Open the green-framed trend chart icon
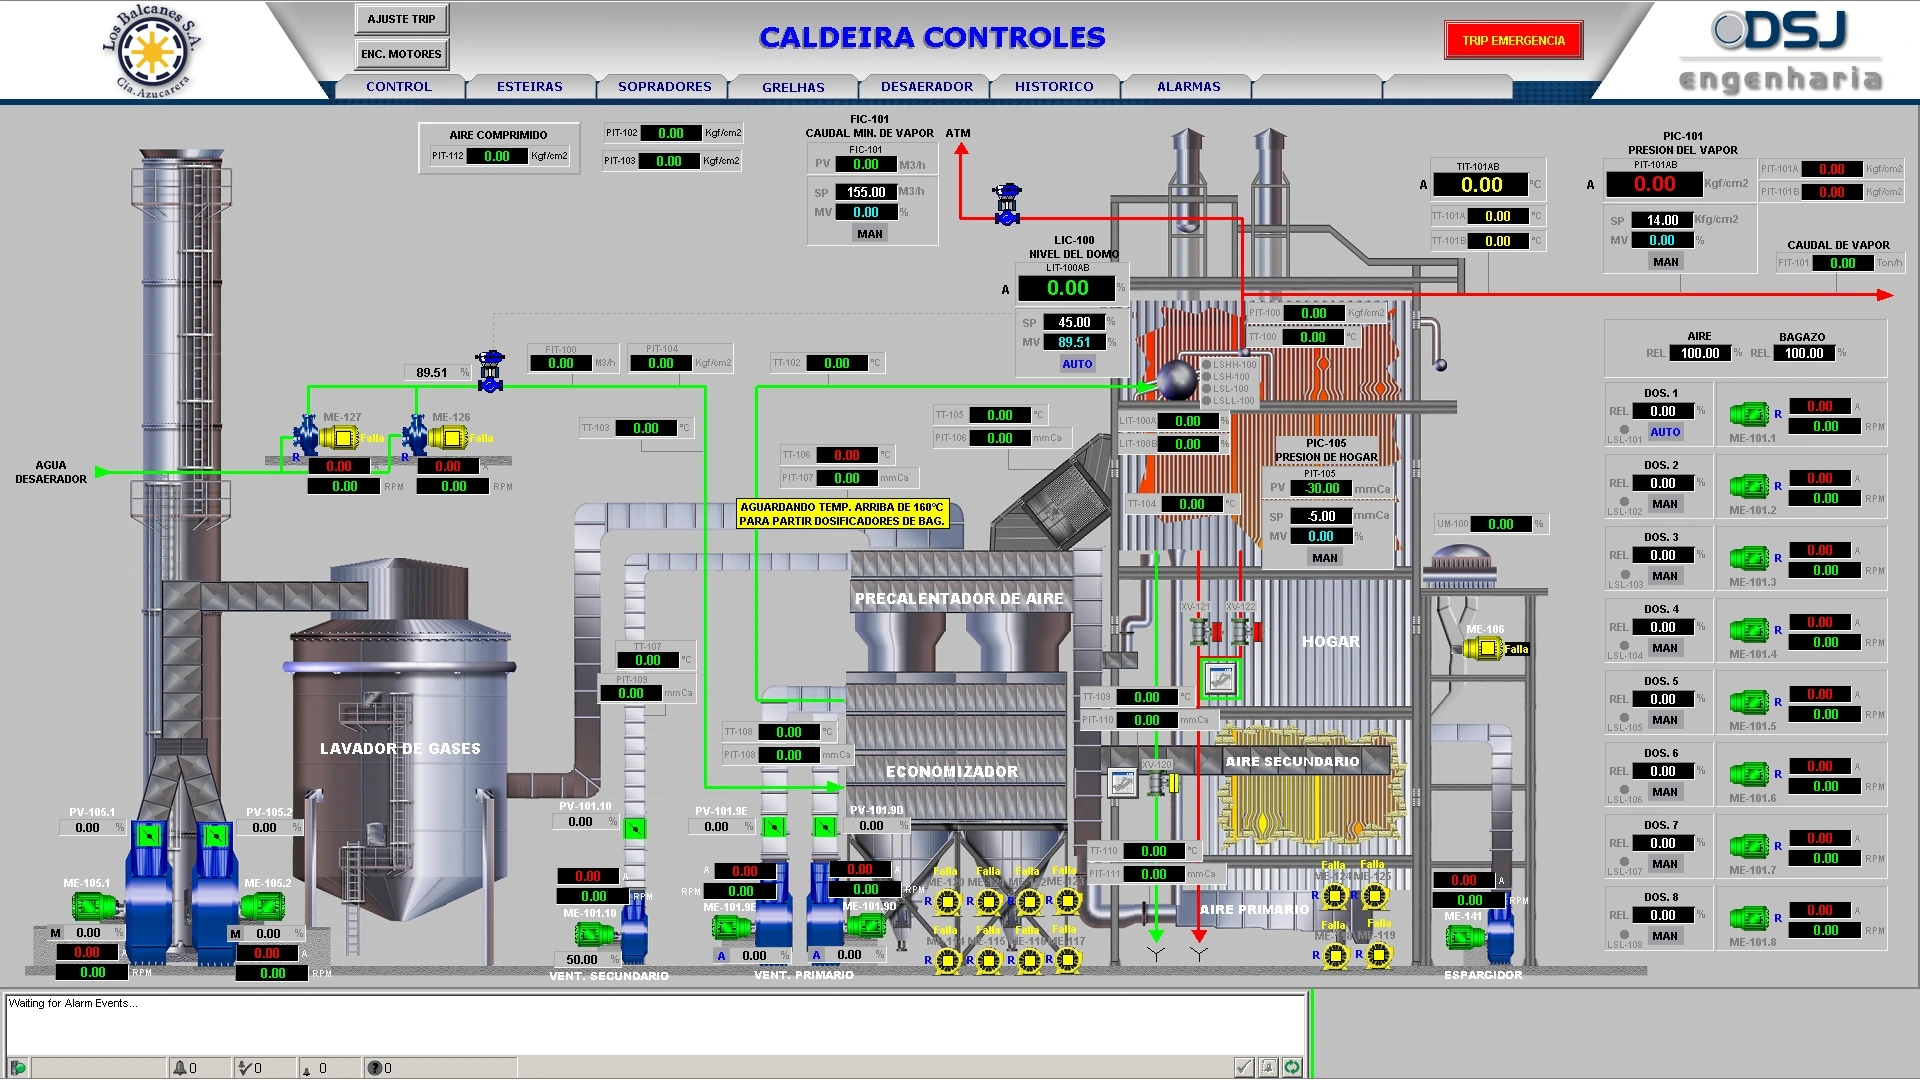The height and width of the screenshot is (1080, 1920). 1219,680
